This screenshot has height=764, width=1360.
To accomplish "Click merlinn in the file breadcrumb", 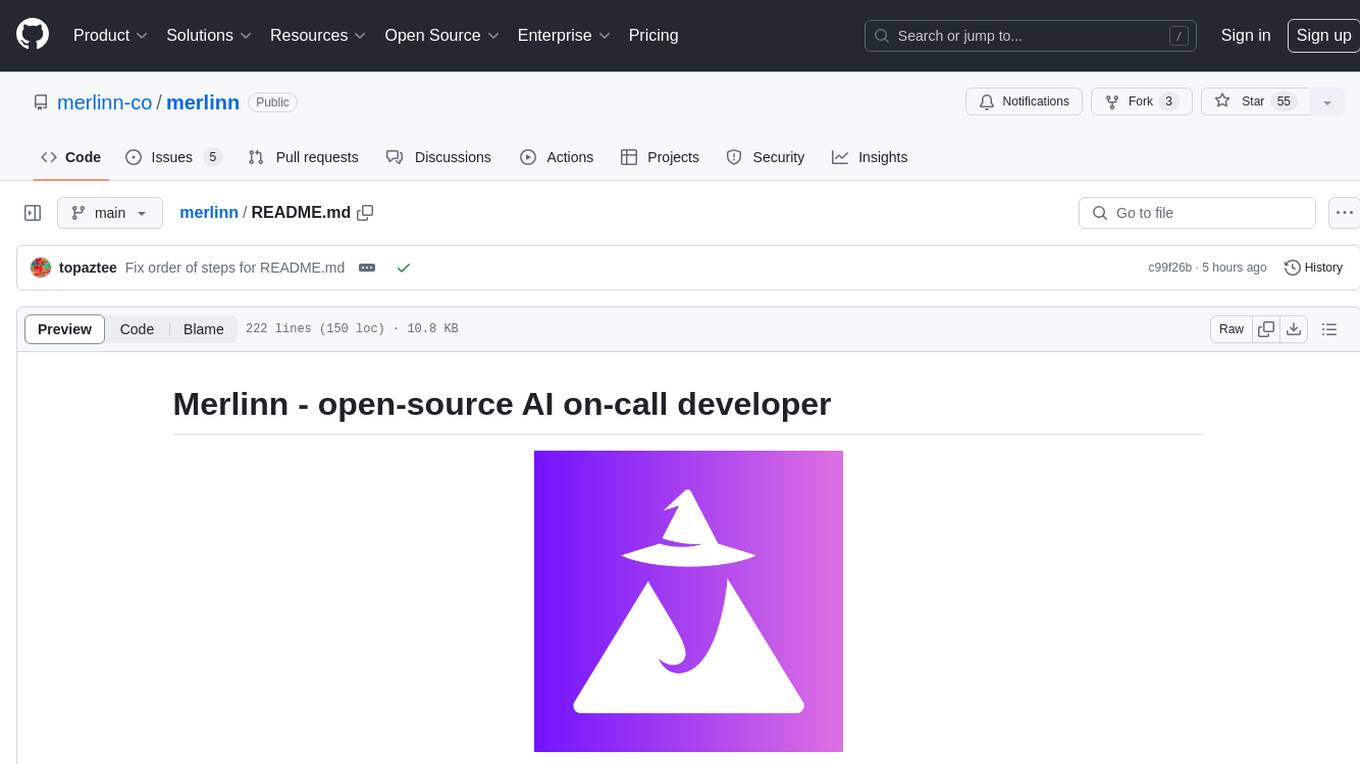I will click(x=209, y=212).
